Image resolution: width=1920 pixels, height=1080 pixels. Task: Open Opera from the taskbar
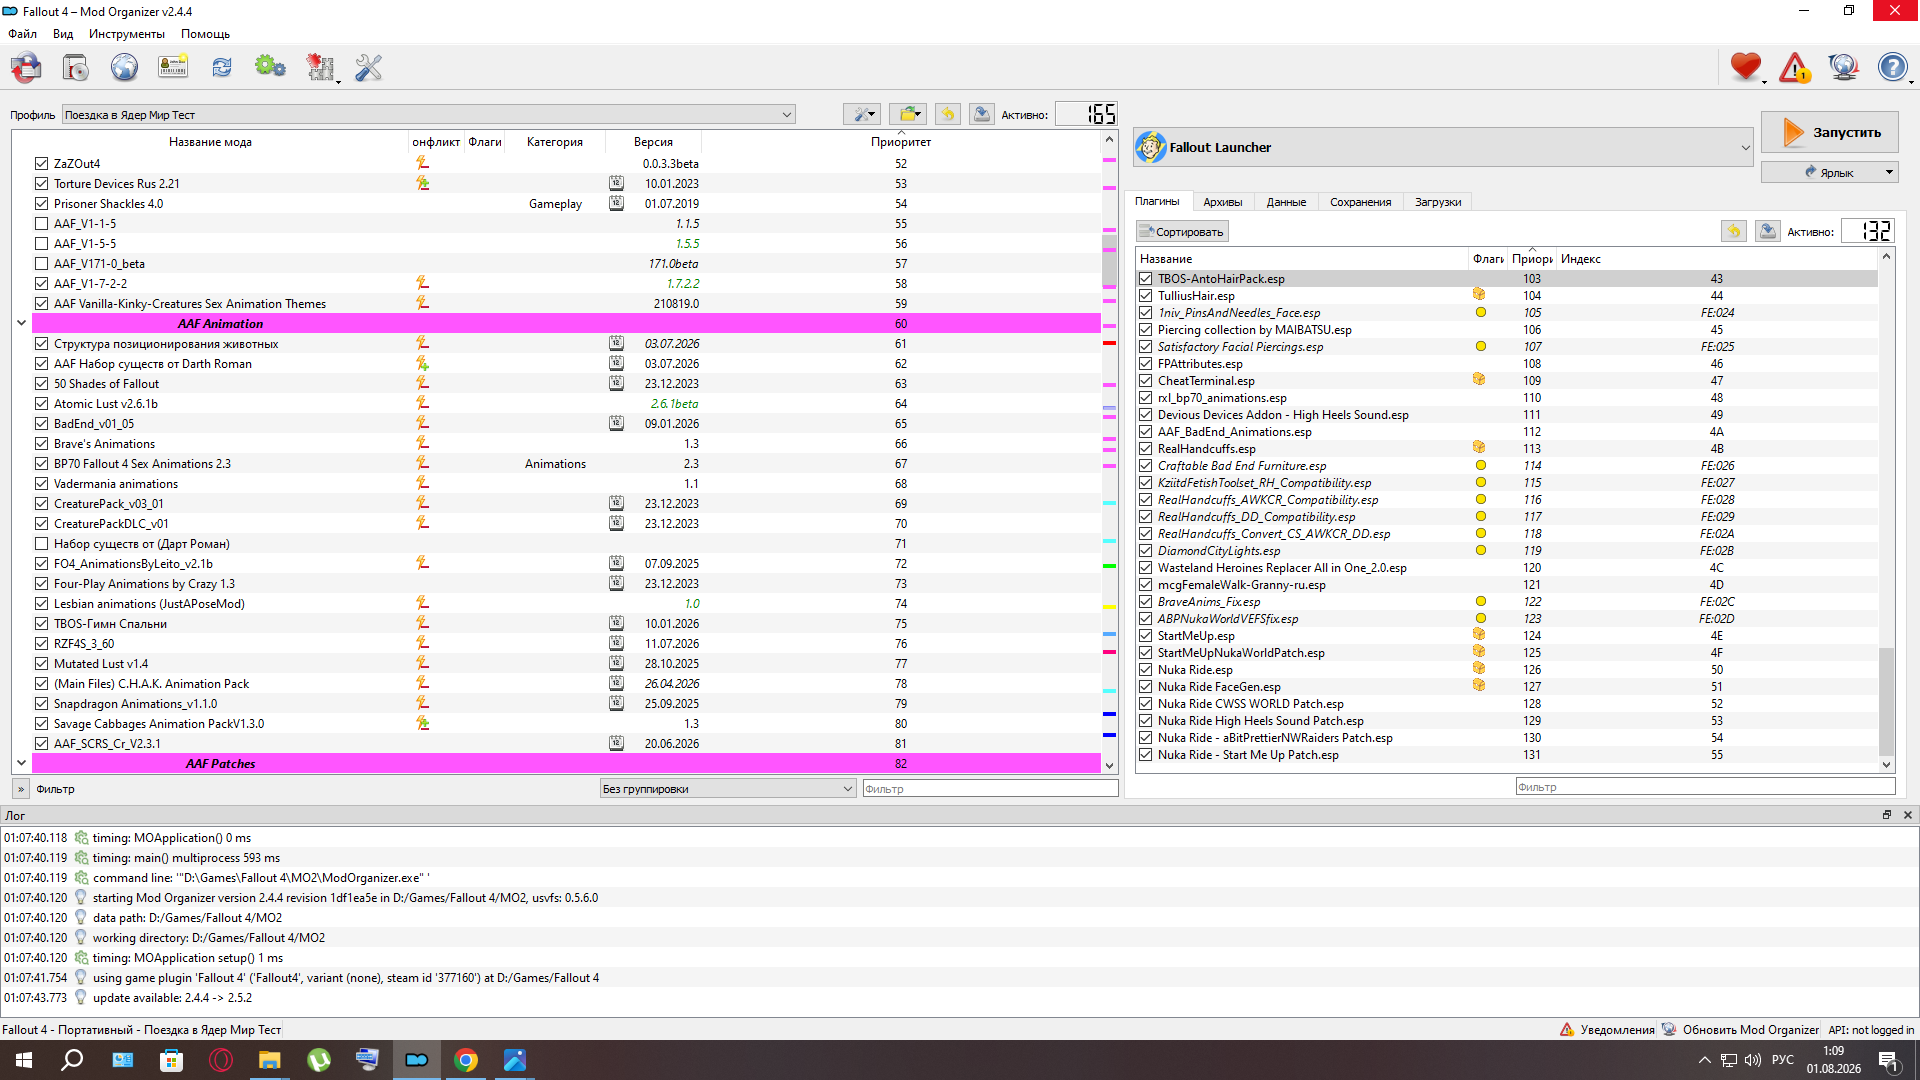click(221, 1060)
